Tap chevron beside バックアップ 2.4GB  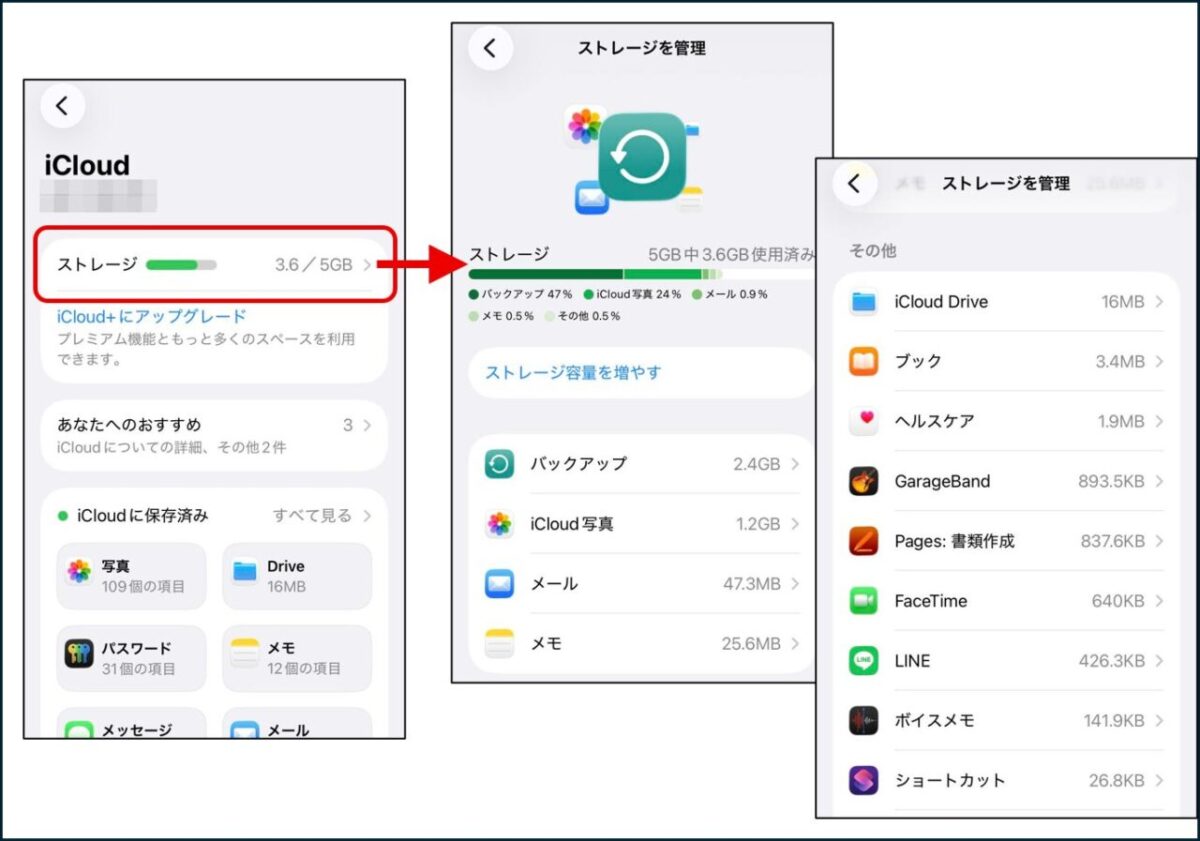pos(795,464)
